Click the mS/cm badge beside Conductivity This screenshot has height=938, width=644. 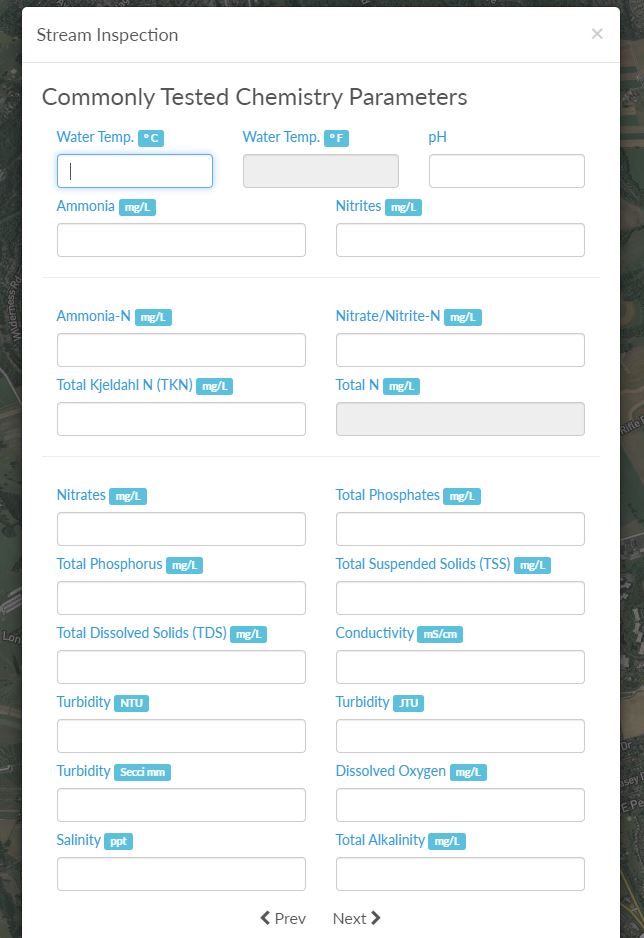click(440, 635)
